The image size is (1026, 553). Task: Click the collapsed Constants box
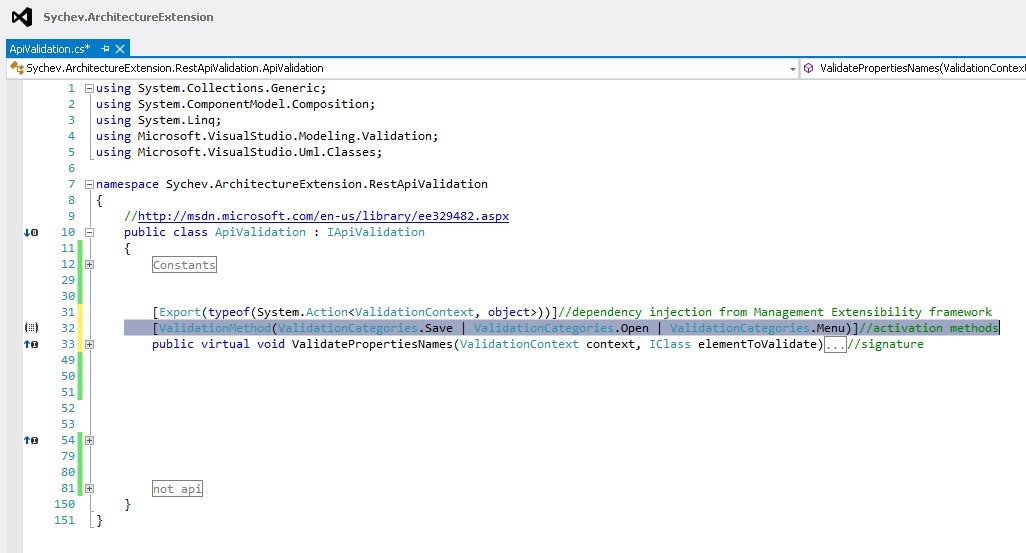click(184, 264)
